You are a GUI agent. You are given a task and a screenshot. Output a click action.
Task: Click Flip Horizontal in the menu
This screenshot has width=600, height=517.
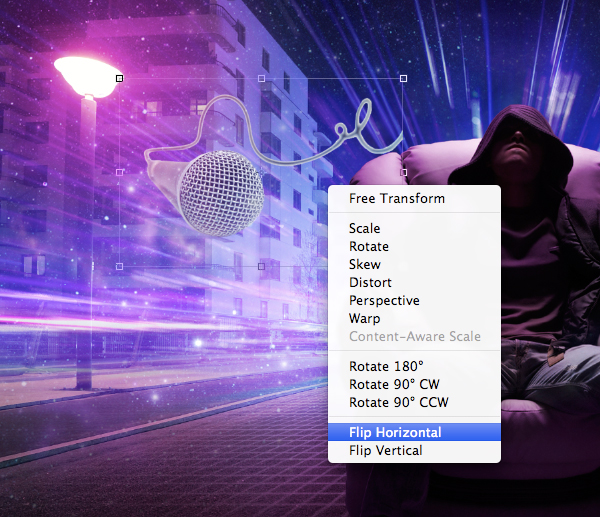395,433
